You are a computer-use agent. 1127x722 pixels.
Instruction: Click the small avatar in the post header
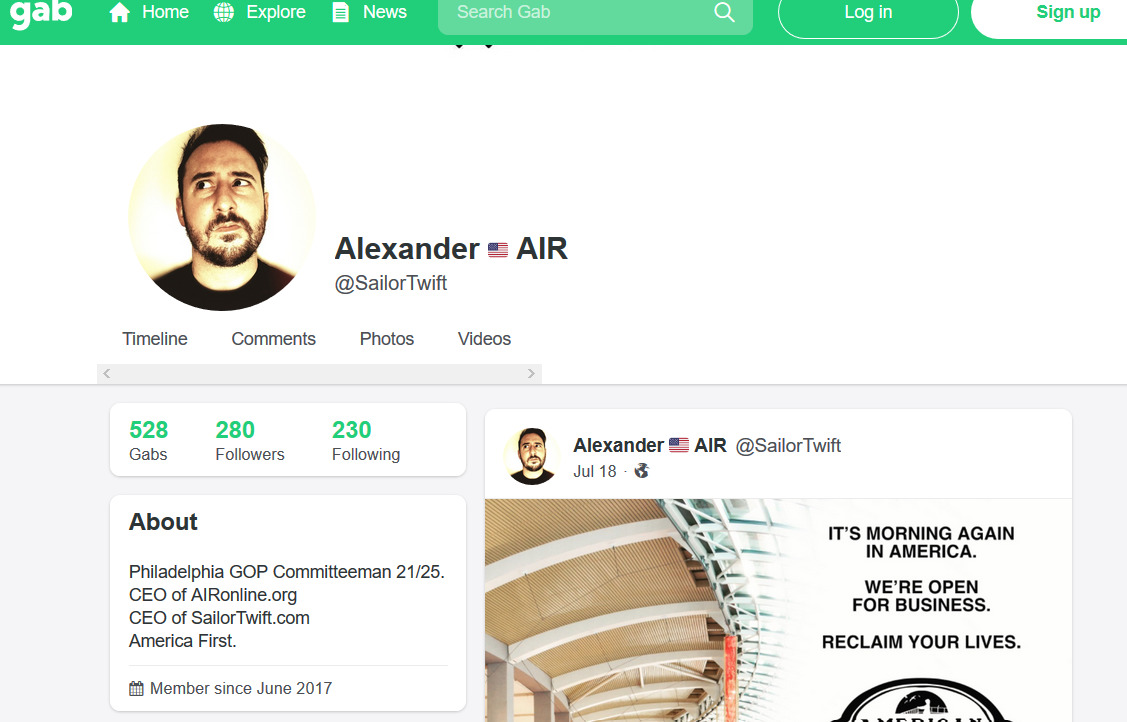click(x=532, y=455)
